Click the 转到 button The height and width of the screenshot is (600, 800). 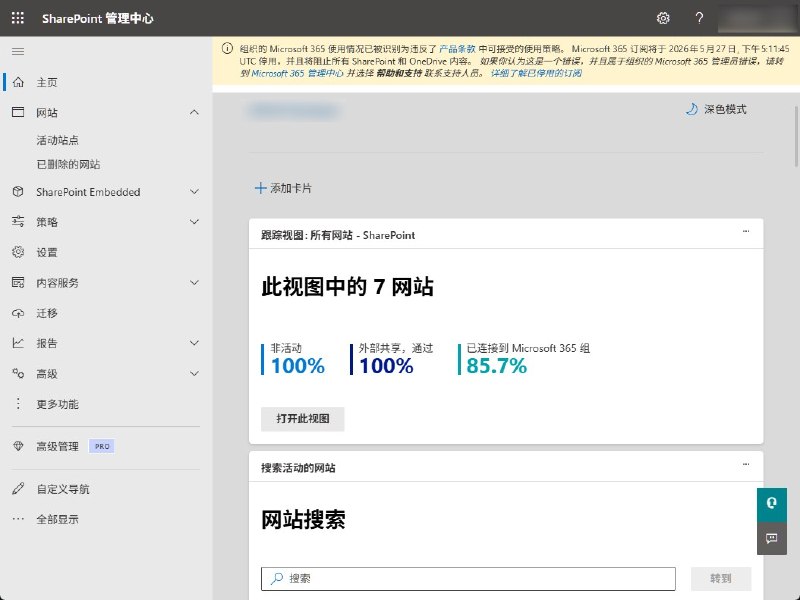[x=721, y=579]
